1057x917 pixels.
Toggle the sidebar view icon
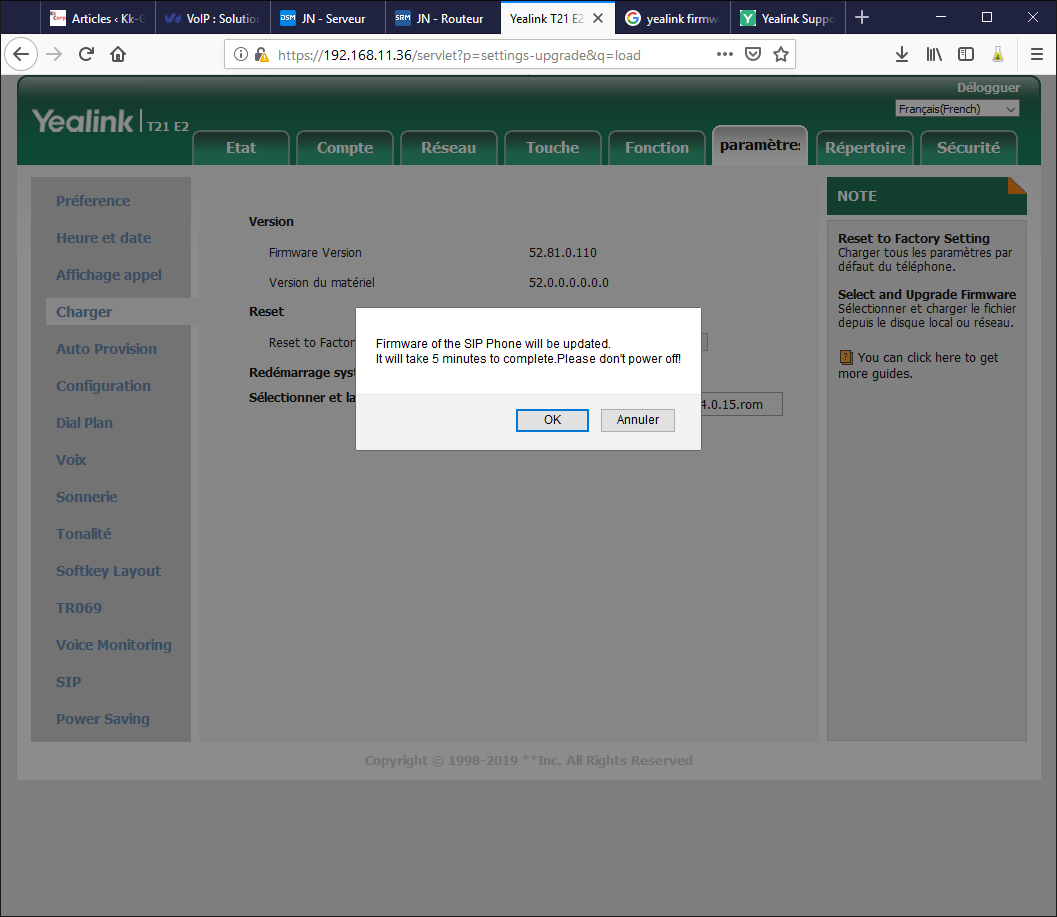pos(966,55)
